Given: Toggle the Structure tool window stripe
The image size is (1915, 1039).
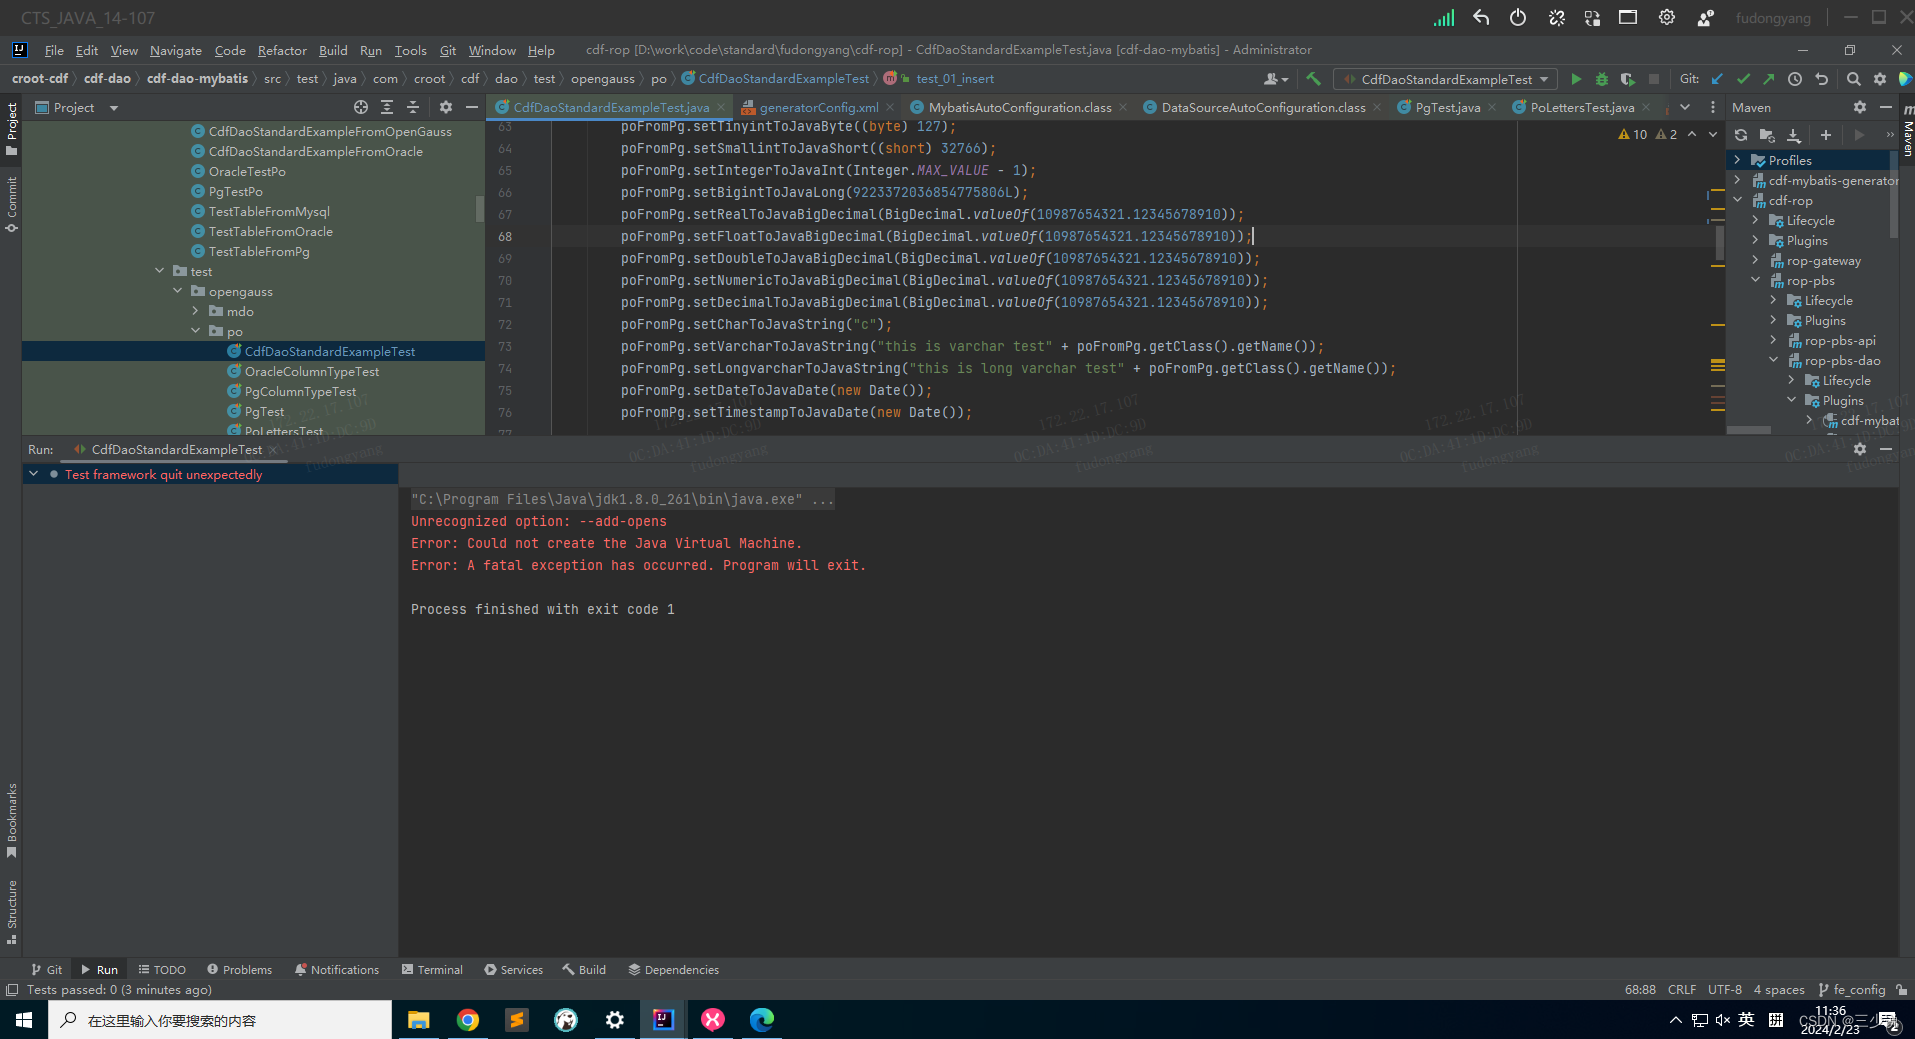Looking at the screenshot, I should tap(12, 911).
